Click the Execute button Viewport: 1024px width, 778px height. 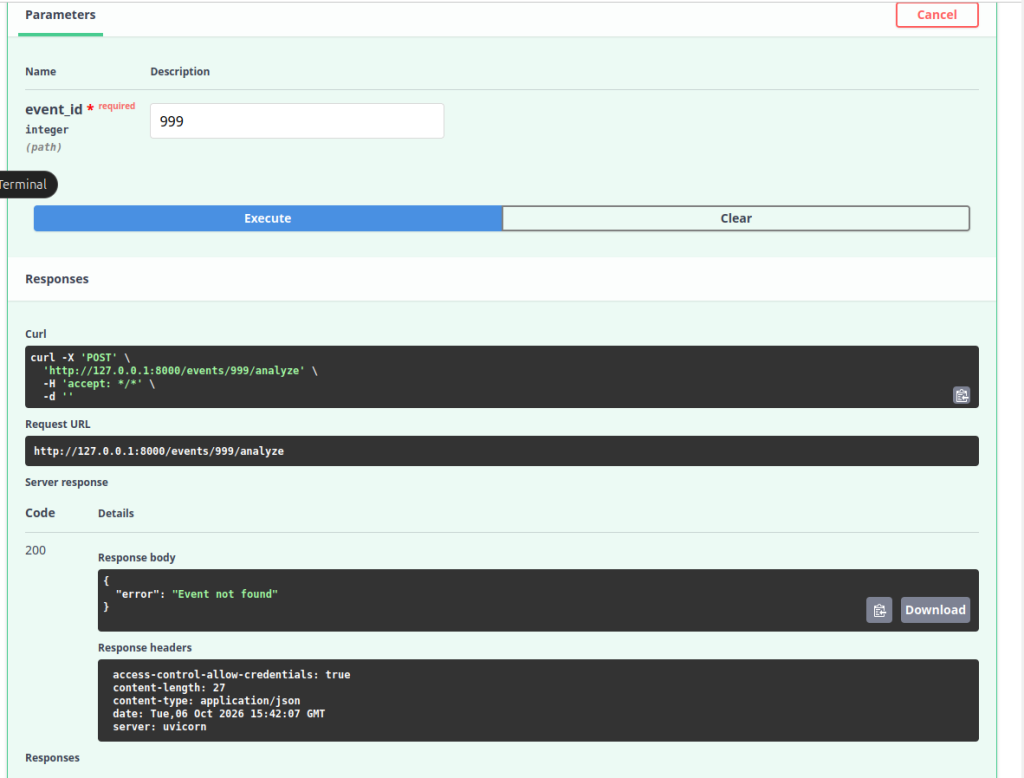(268, 218)
